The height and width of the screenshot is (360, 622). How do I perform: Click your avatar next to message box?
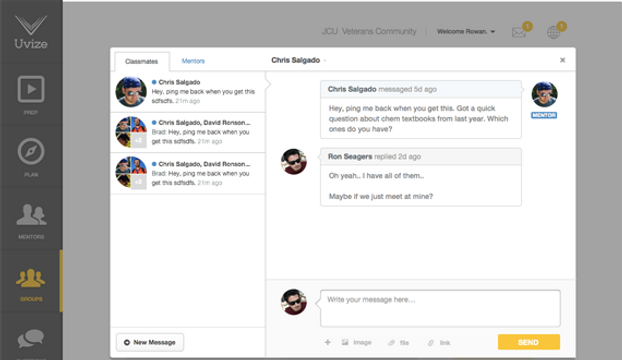point(294,302)
